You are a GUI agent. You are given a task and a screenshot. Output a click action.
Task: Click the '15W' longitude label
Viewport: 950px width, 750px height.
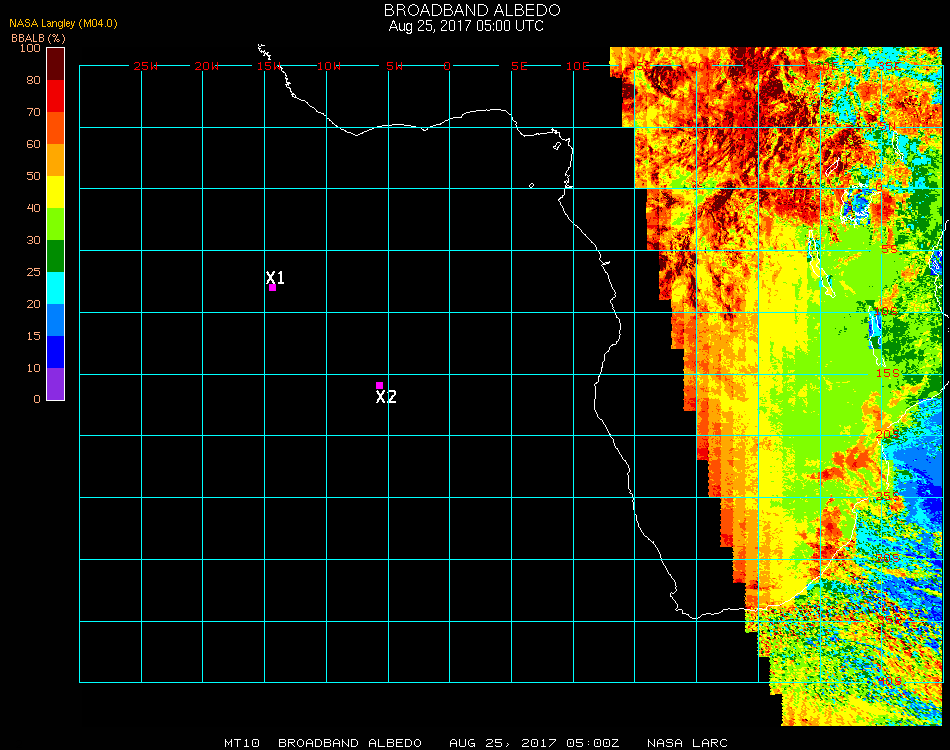[268, 66]
